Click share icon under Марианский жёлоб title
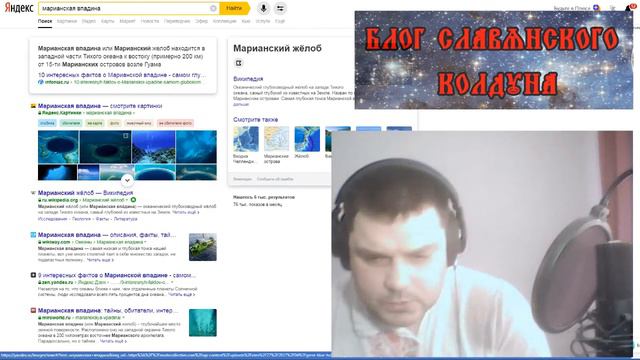 pos(238,63)
